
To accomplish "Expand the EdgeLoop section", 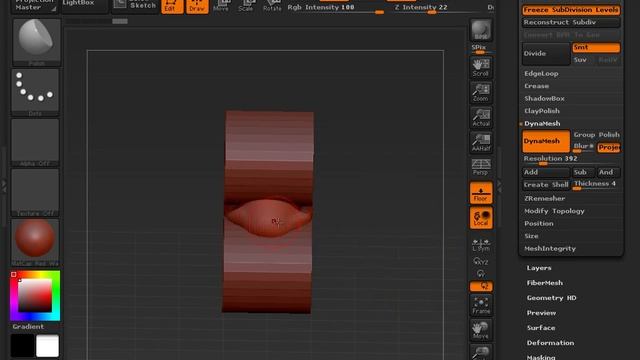I will tap(541, 74).
